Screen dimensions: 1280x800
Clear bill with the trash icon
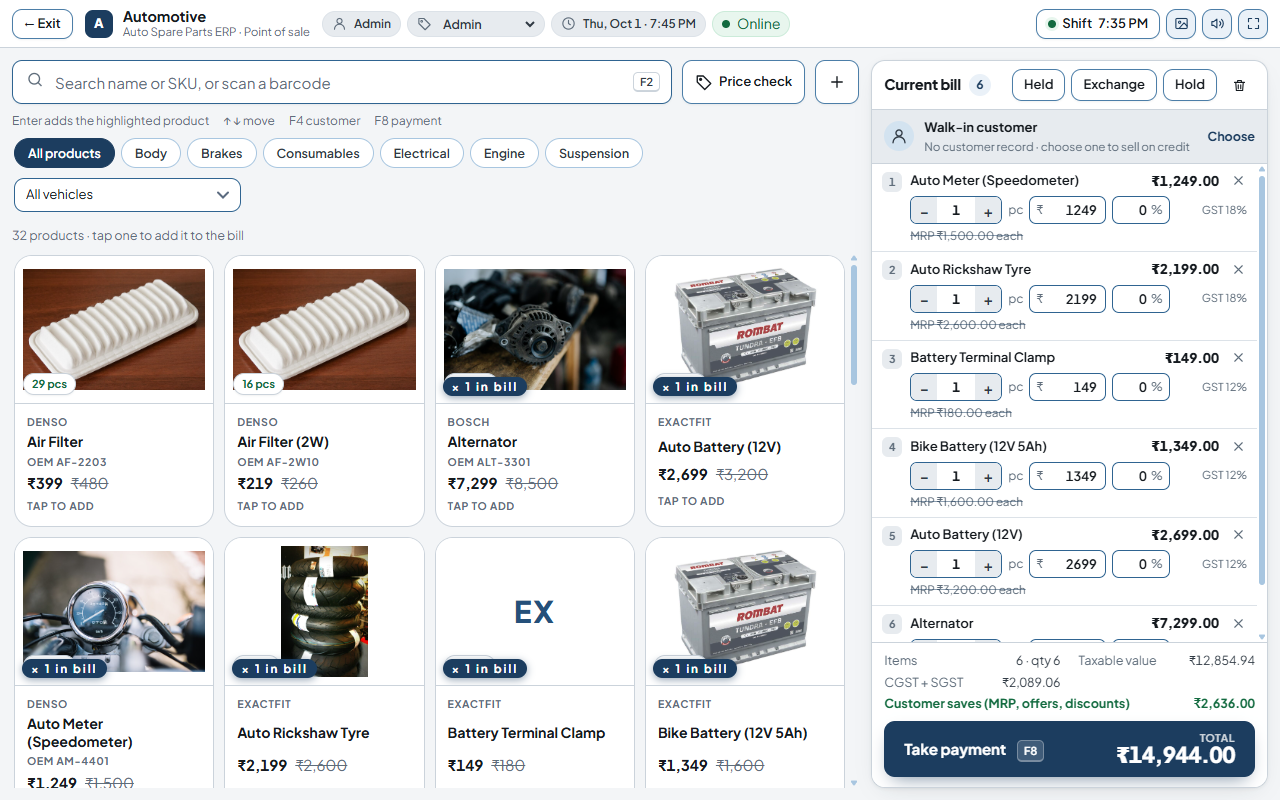tap(1240, 85)
